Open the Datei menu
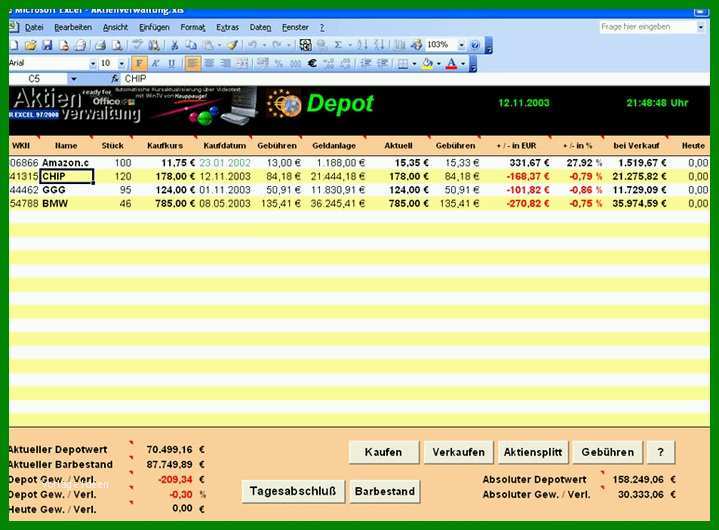This screenshot has width=719, height=530. click(x=33, y=28)
